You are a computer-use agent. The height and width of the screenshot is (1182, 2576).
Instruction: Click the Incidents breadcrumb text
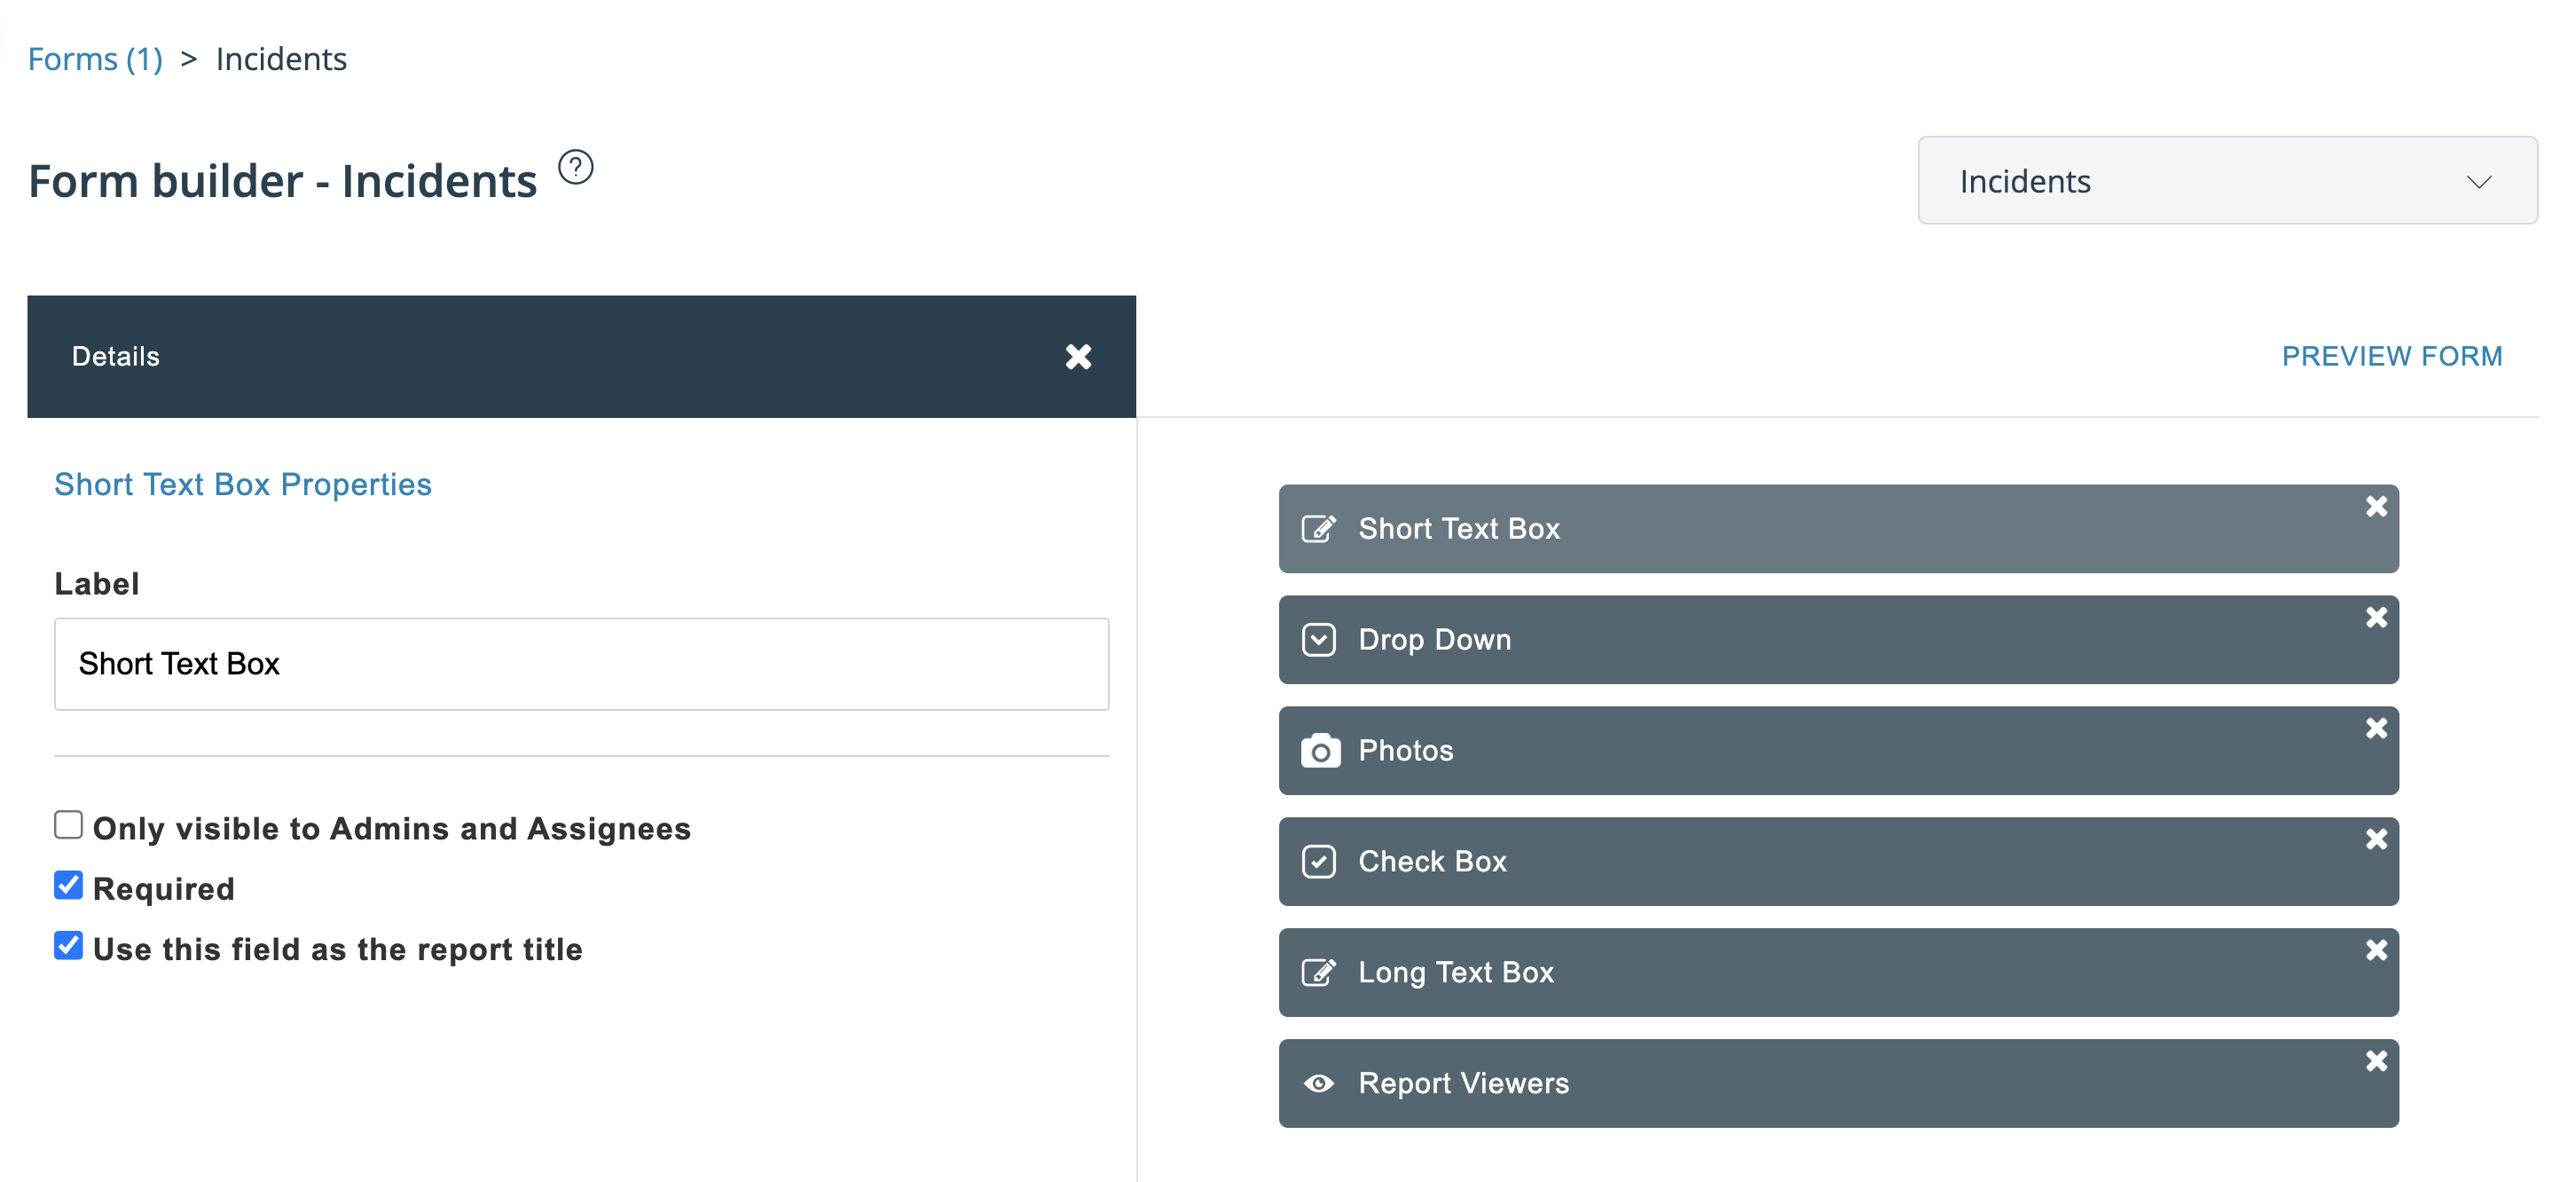coord(281,59)
